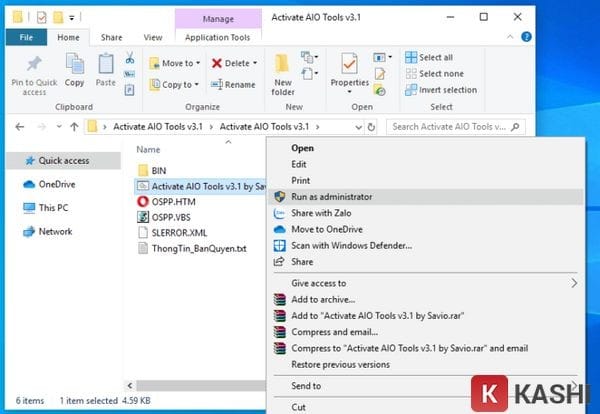Viewport: 600px width, 414px height.
Task: Click the History icon in Open group
Action: click(380, 90)
